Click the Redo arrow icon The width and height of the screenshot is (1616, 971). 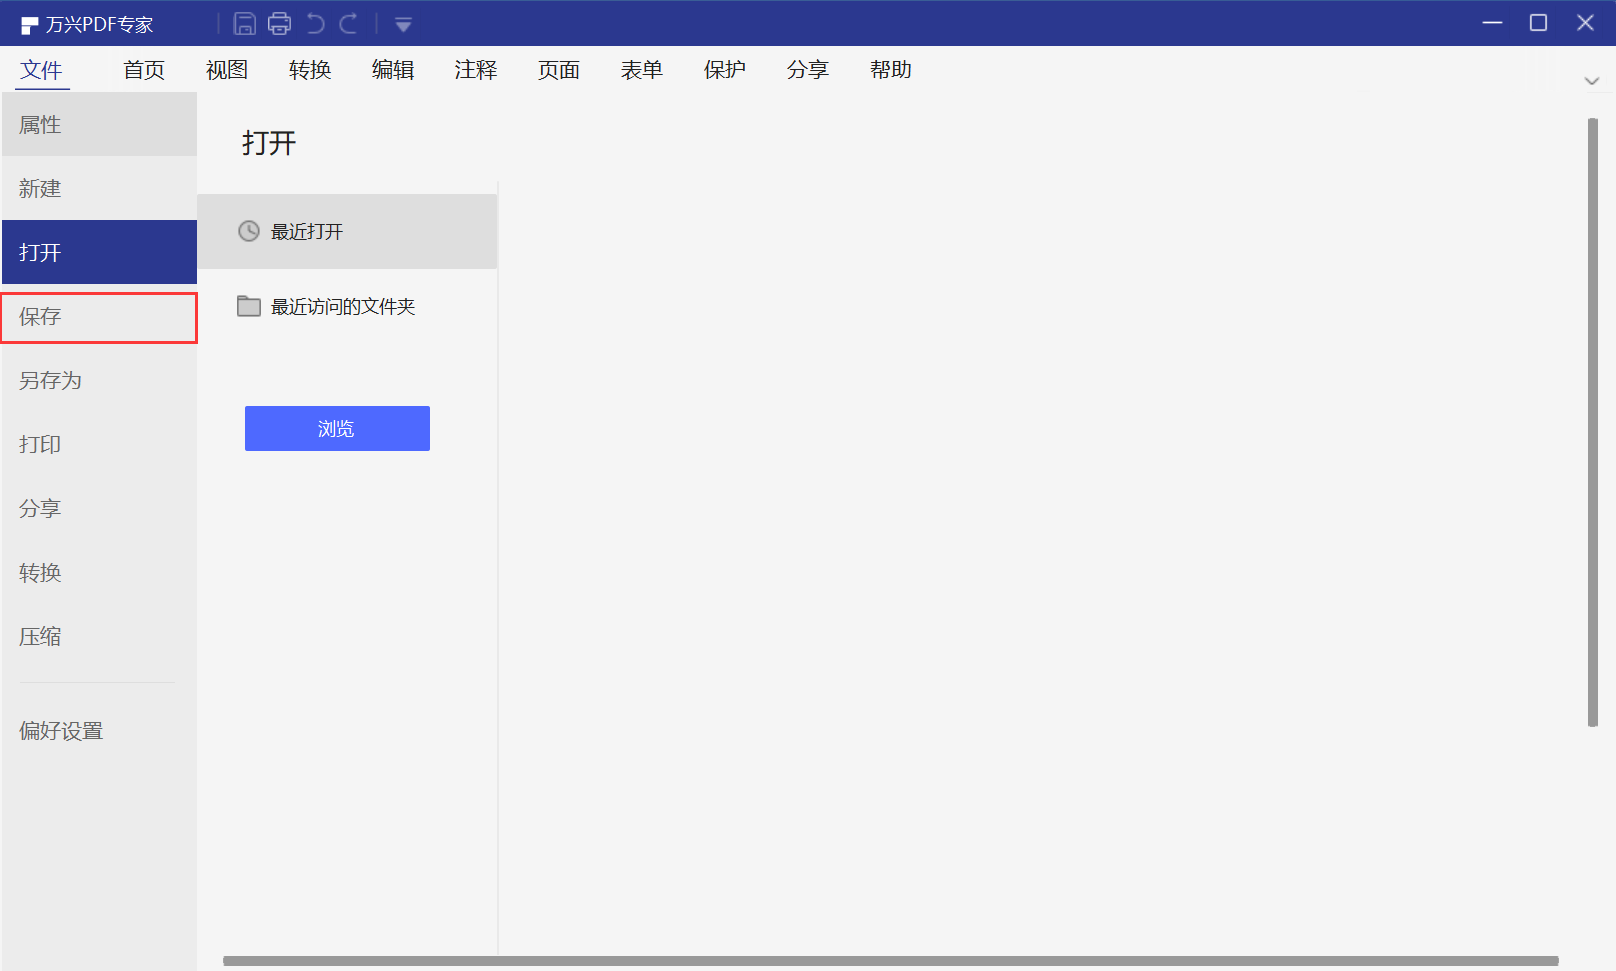coord(348,22)
